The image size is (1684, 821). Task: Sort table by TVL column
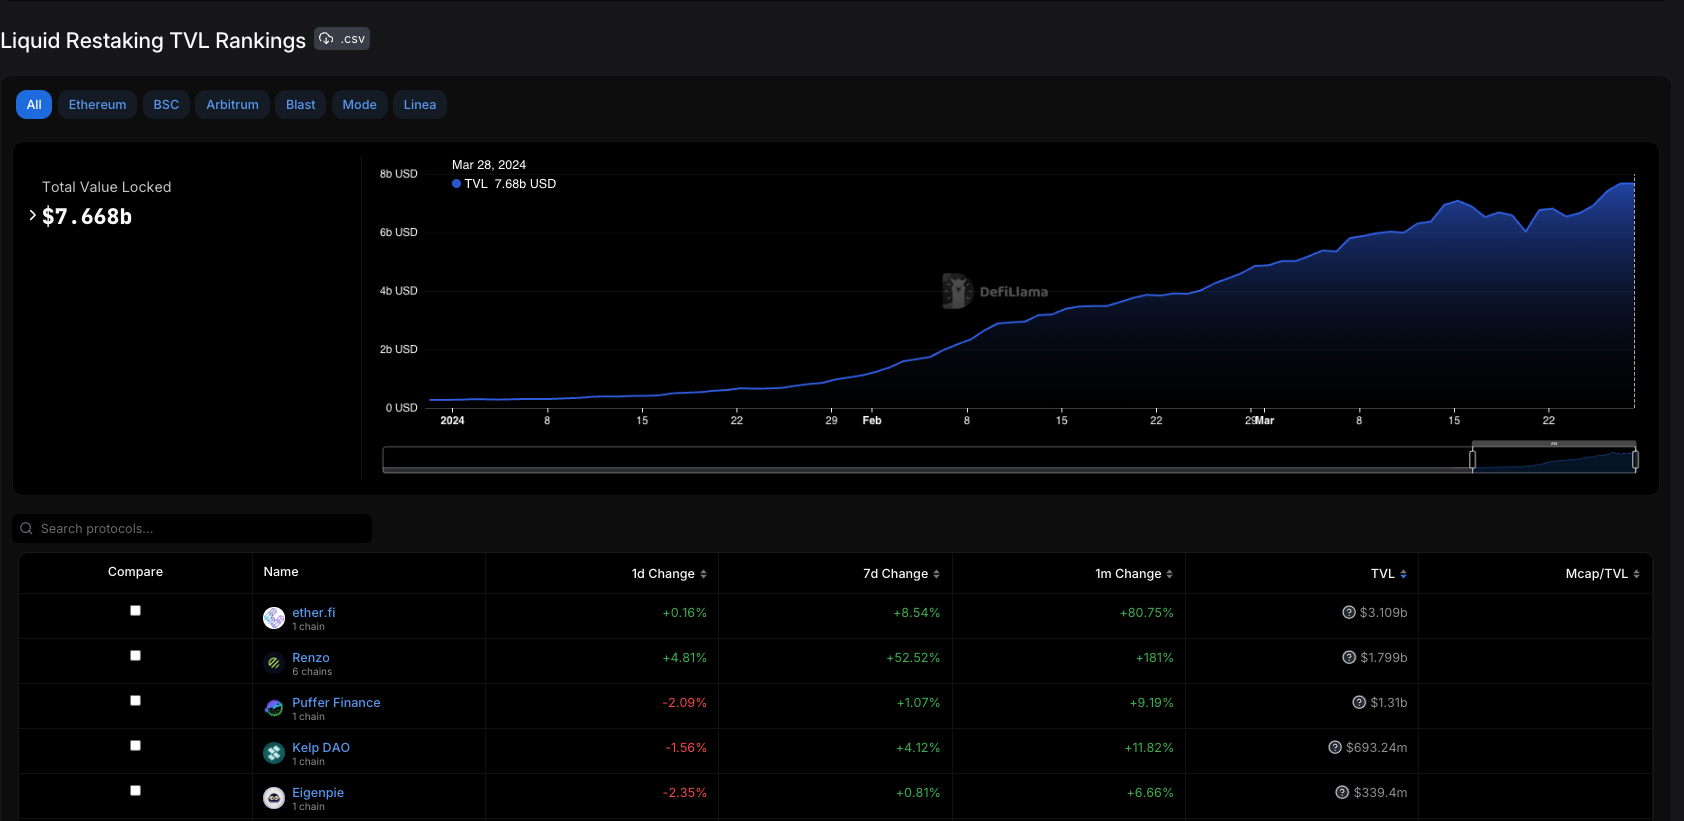click(x=1388, y=574)
